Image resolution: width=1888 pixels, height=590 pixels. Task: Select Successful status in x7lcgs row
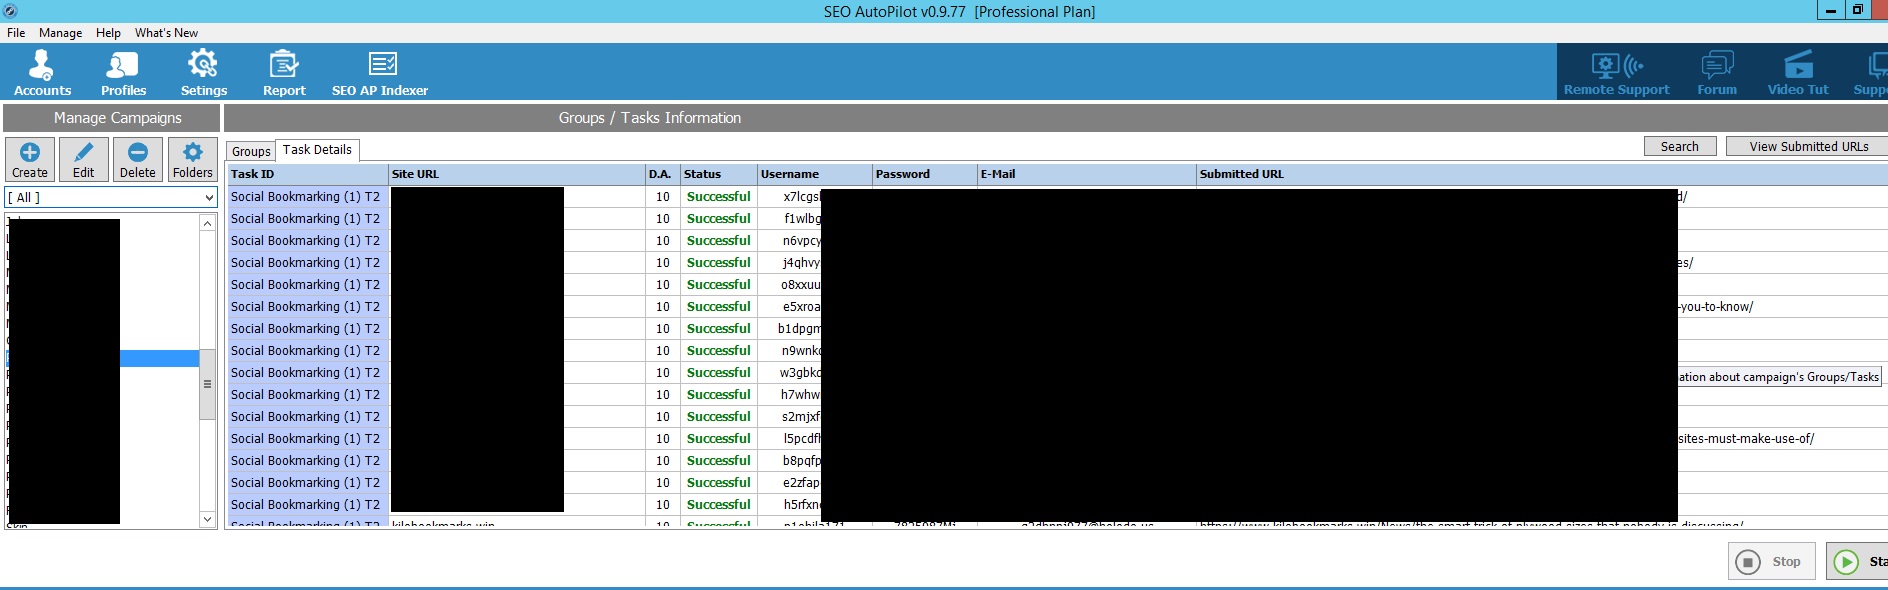[718, 197]
